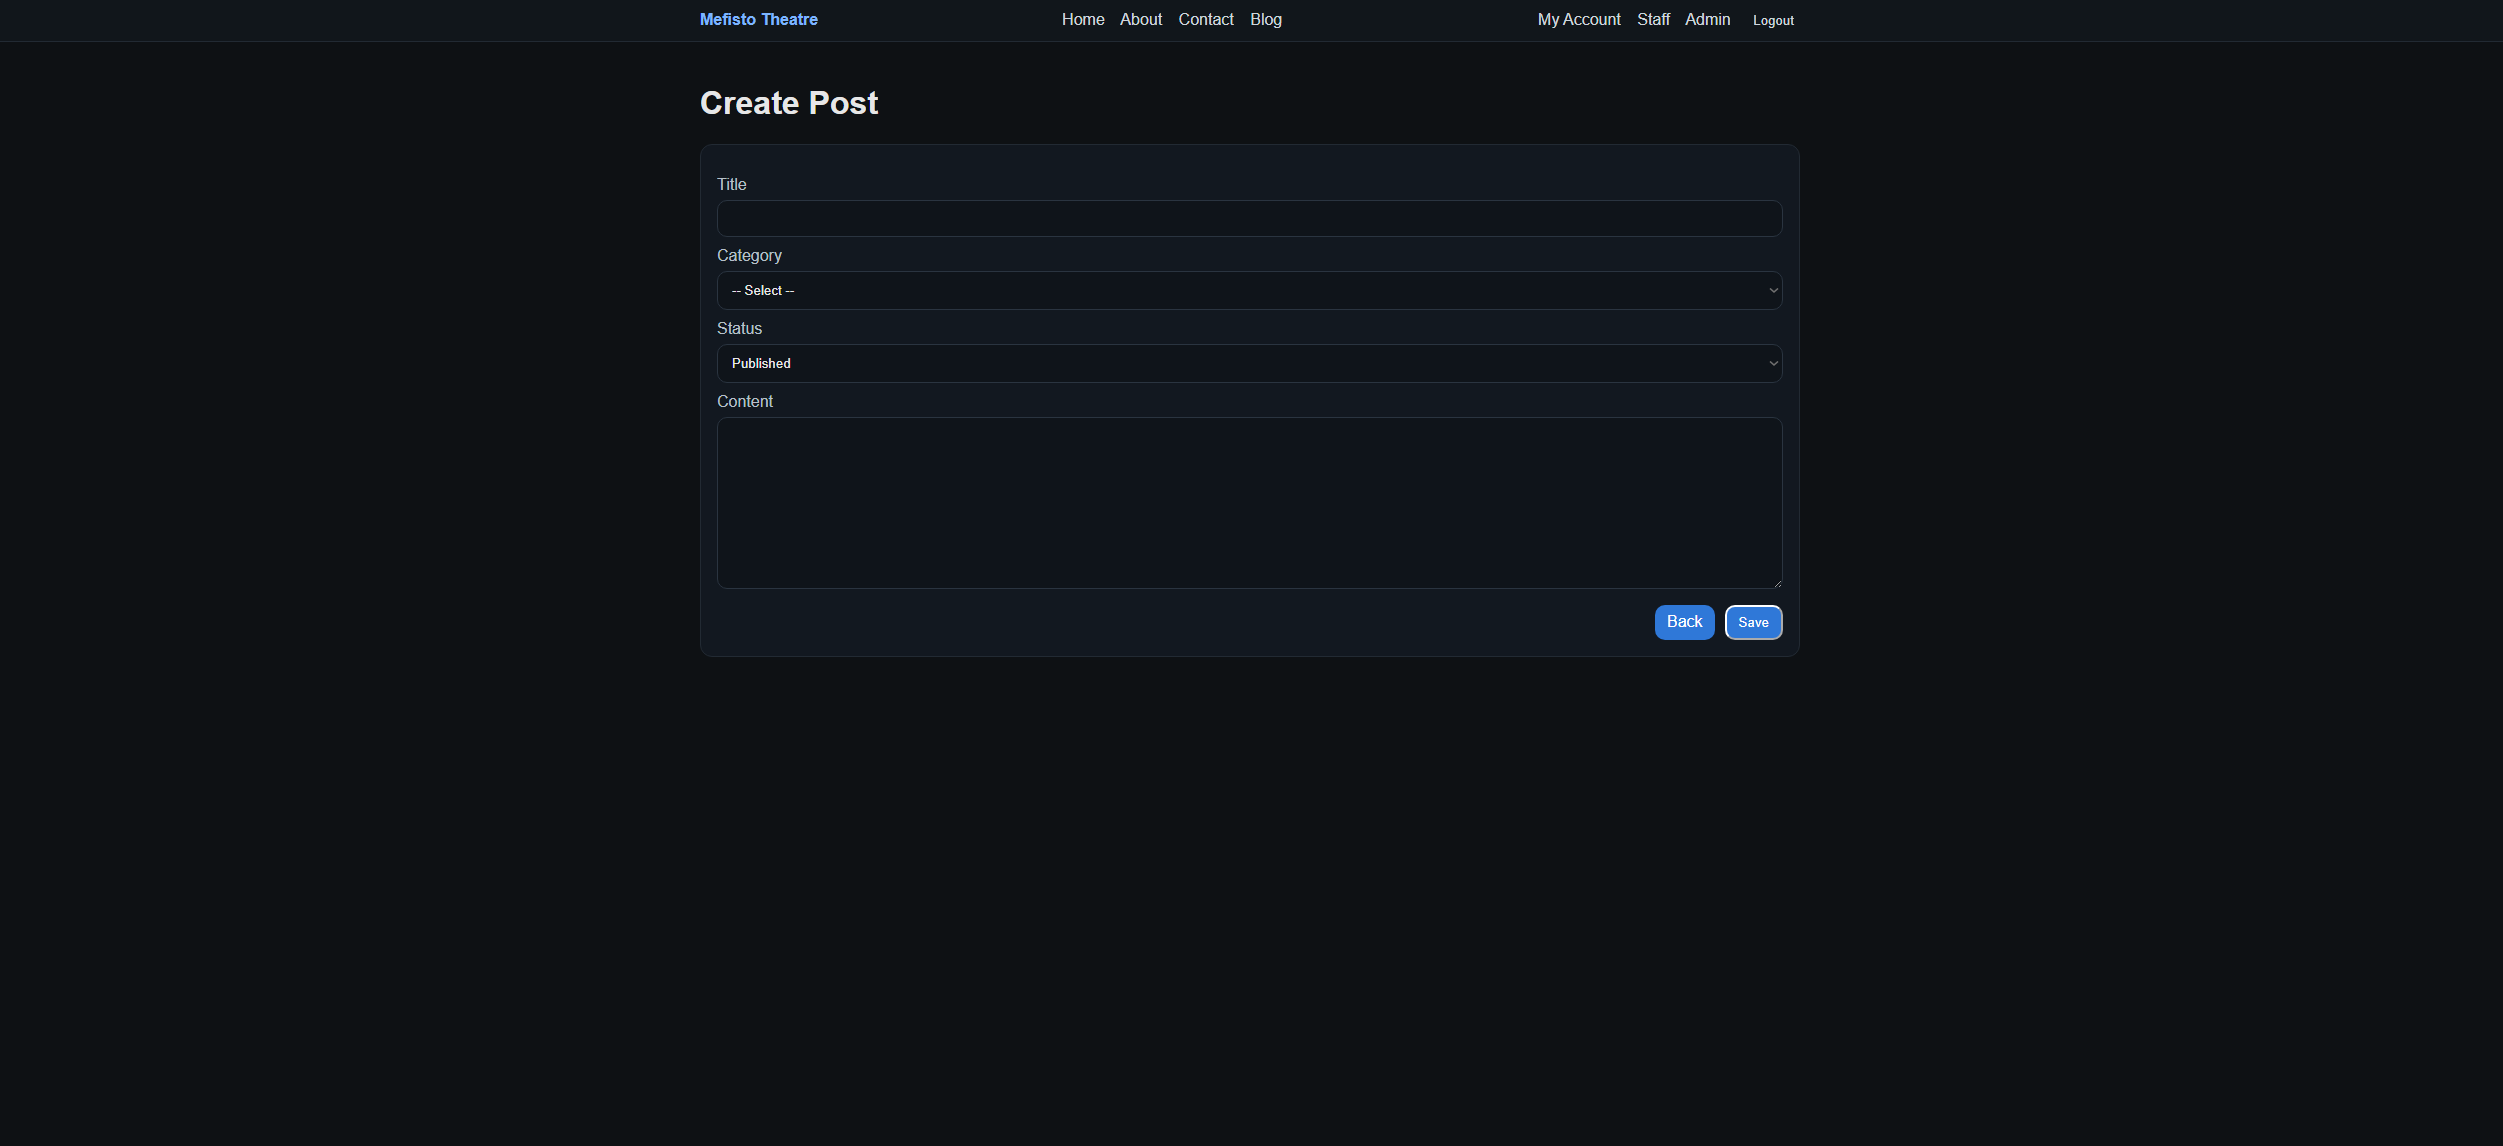Viewport: 2503px width, 1146px height.
Task: Click the Create Post heading
Action: [x=789, y=102]
